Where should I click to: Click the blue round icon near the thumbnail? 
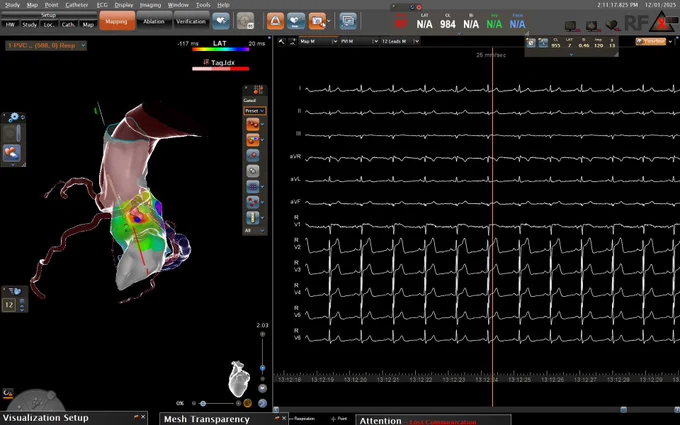coord(262,403)
